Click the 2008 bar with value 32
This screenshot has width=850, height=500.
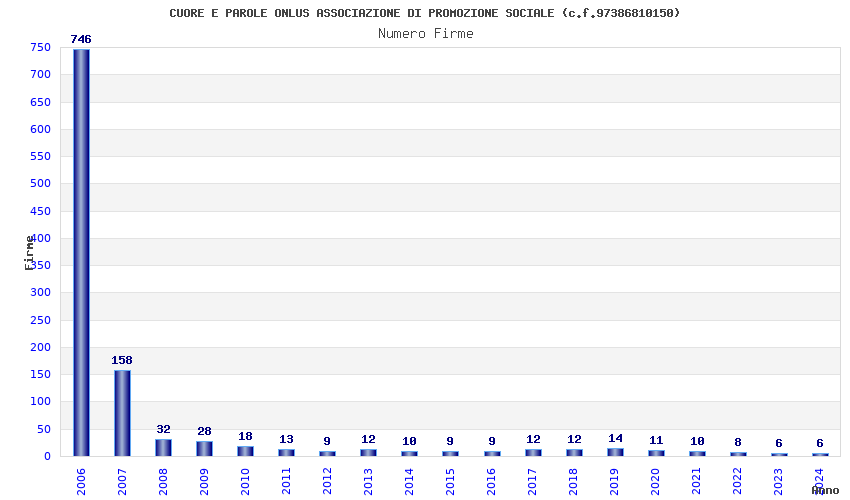[163, 447]
